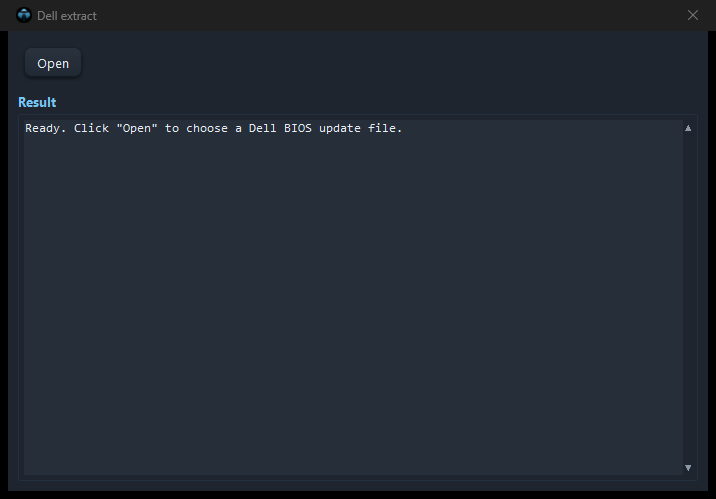This screenshot has width=716, height=499.
Task: Close the Dell extract window
Action: [693, 16]
